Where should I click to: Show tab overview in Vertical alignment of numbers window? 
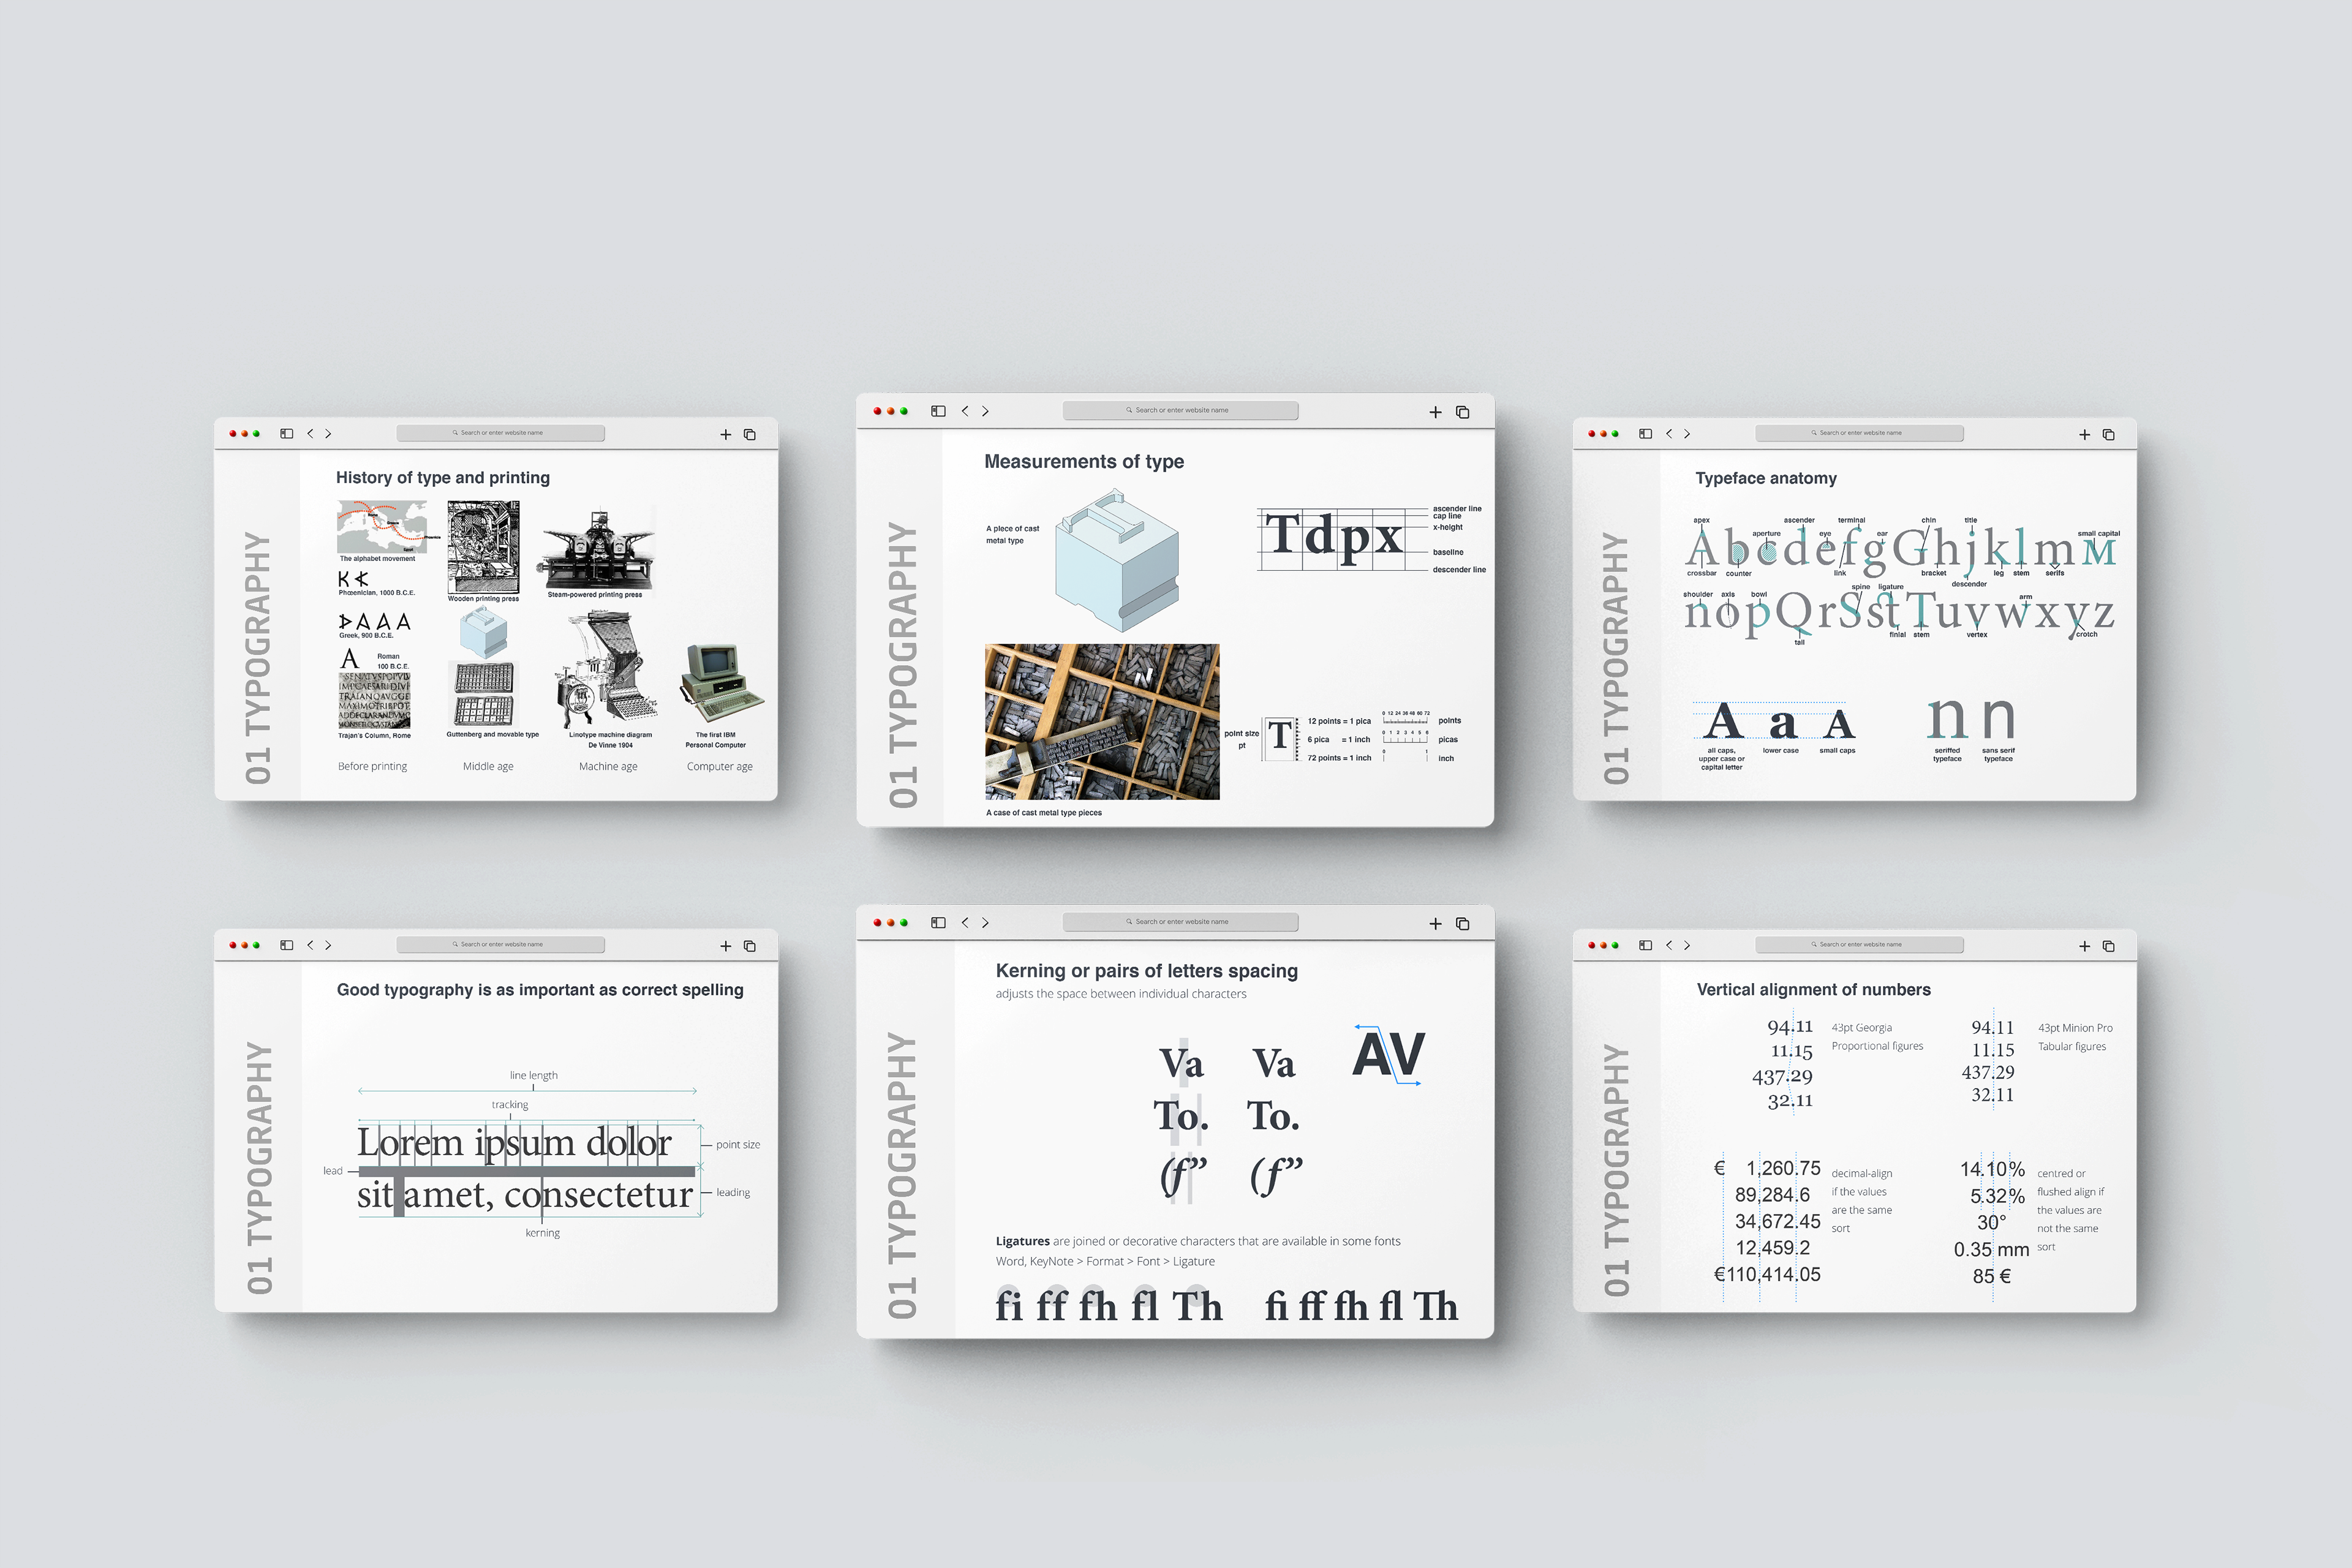[2108, 946]
